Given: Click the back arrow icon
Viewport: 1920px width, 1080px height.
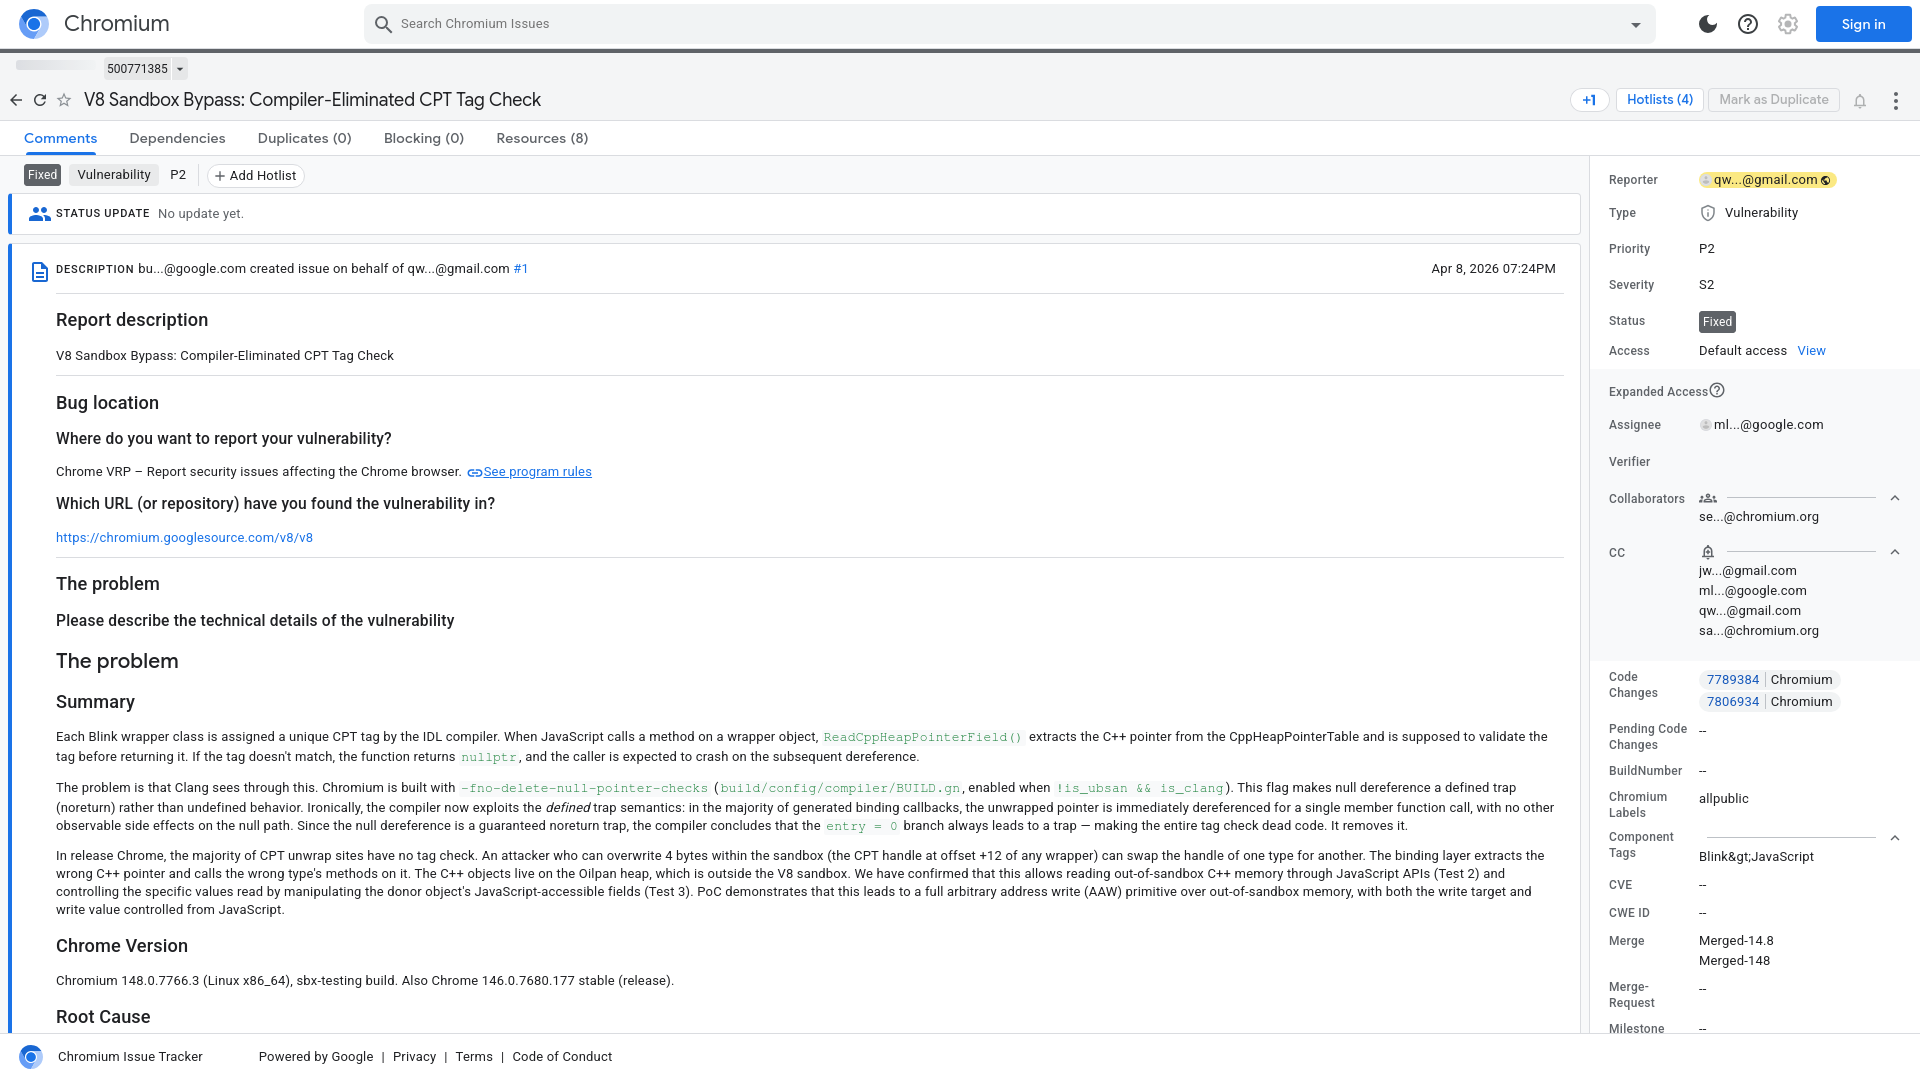Looking at the screenshot, I should coord(16,100).
